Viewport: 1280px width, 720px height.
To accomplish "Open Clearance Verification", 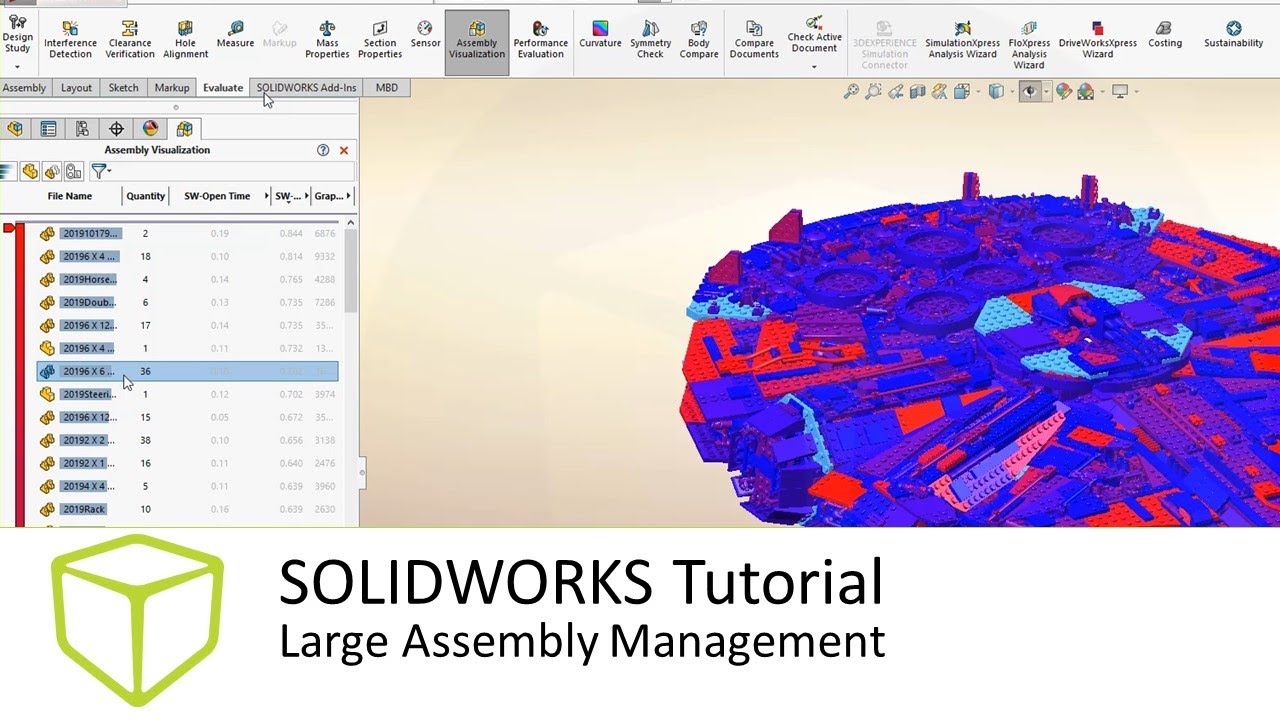I will (x=129, y=40).
